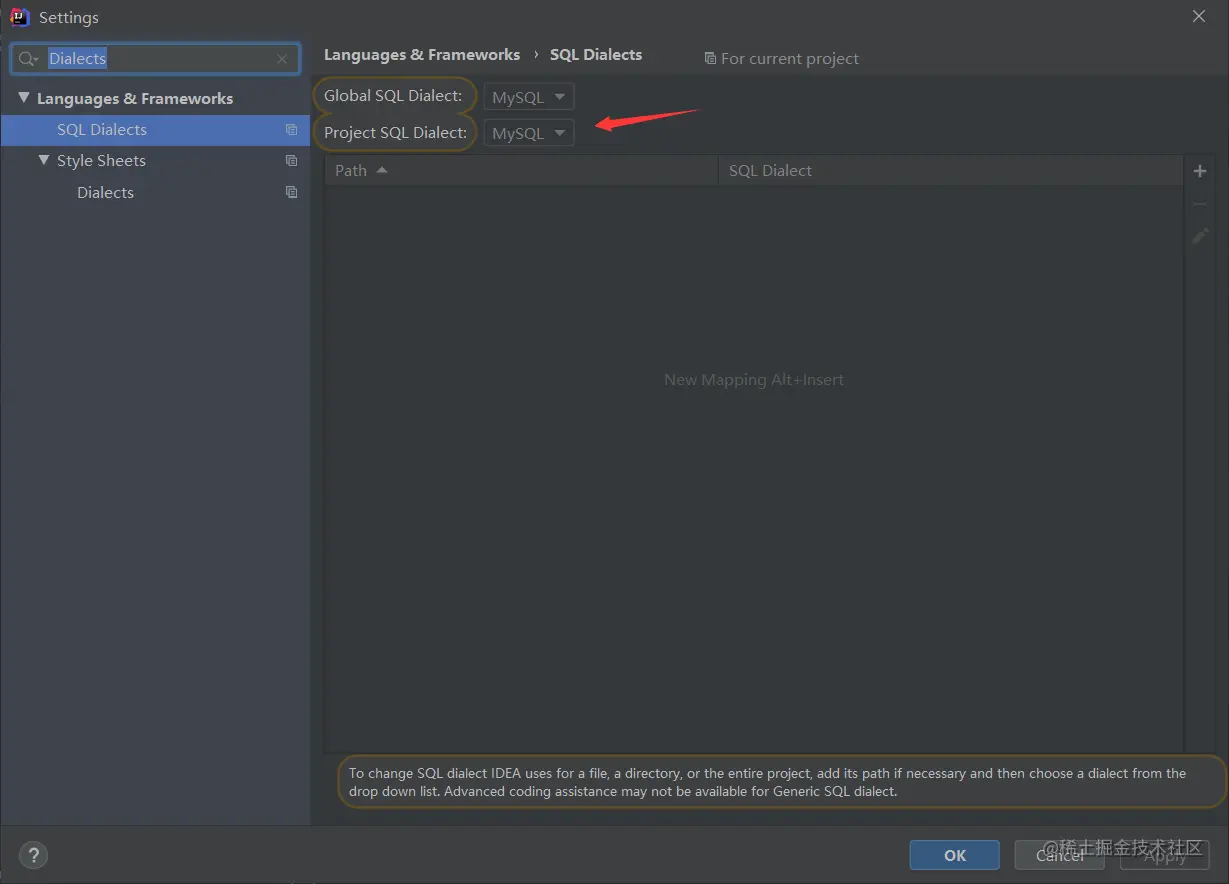Click the project-scope icon beside Dialects row
This screenshot has width=1229, height=884.
291,192
